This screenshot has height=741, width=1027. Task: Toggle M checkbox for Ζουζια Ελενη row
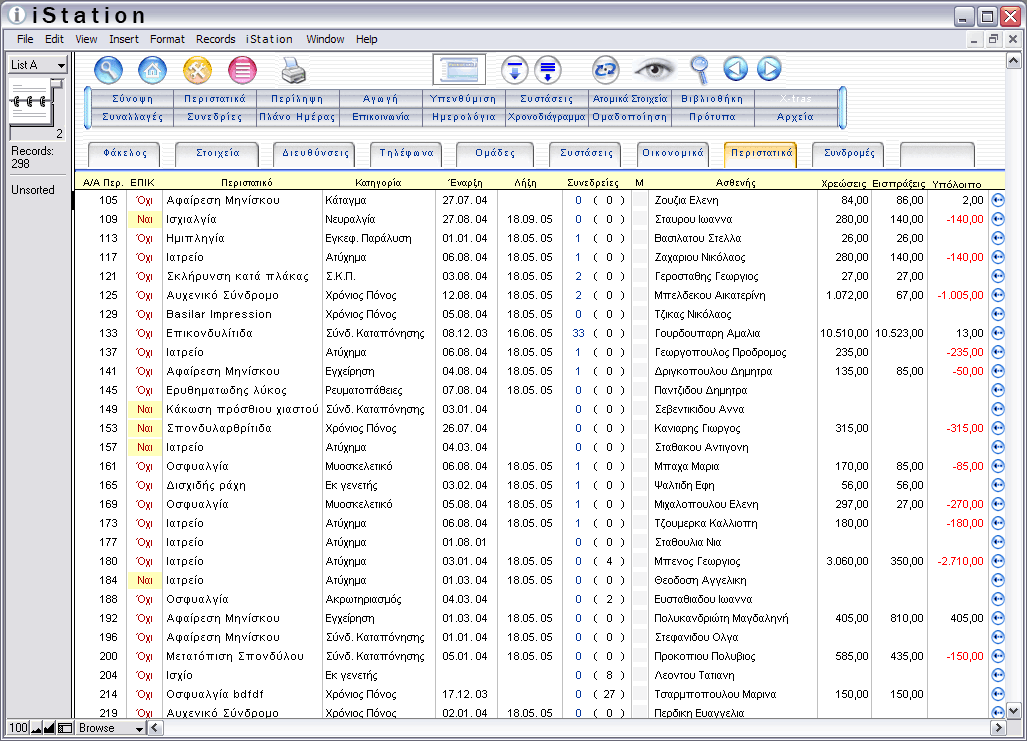click(640, 200)
